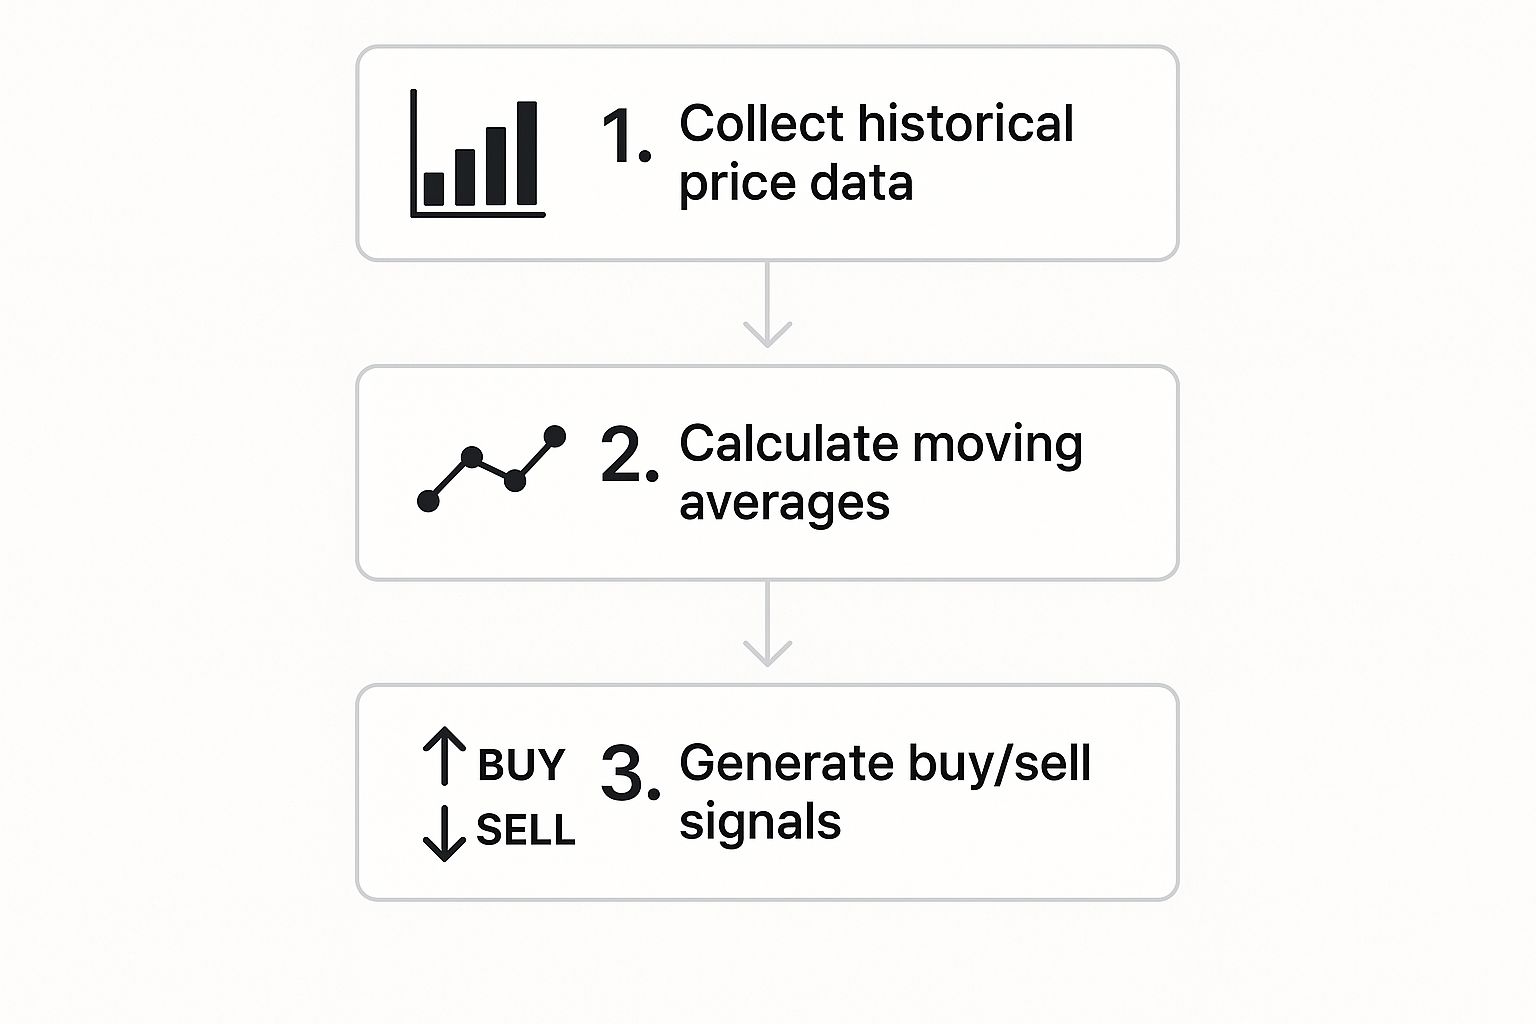Click the arrow below step 2 box
This screenshot has height=1024, width=1536.
point(768,624)
